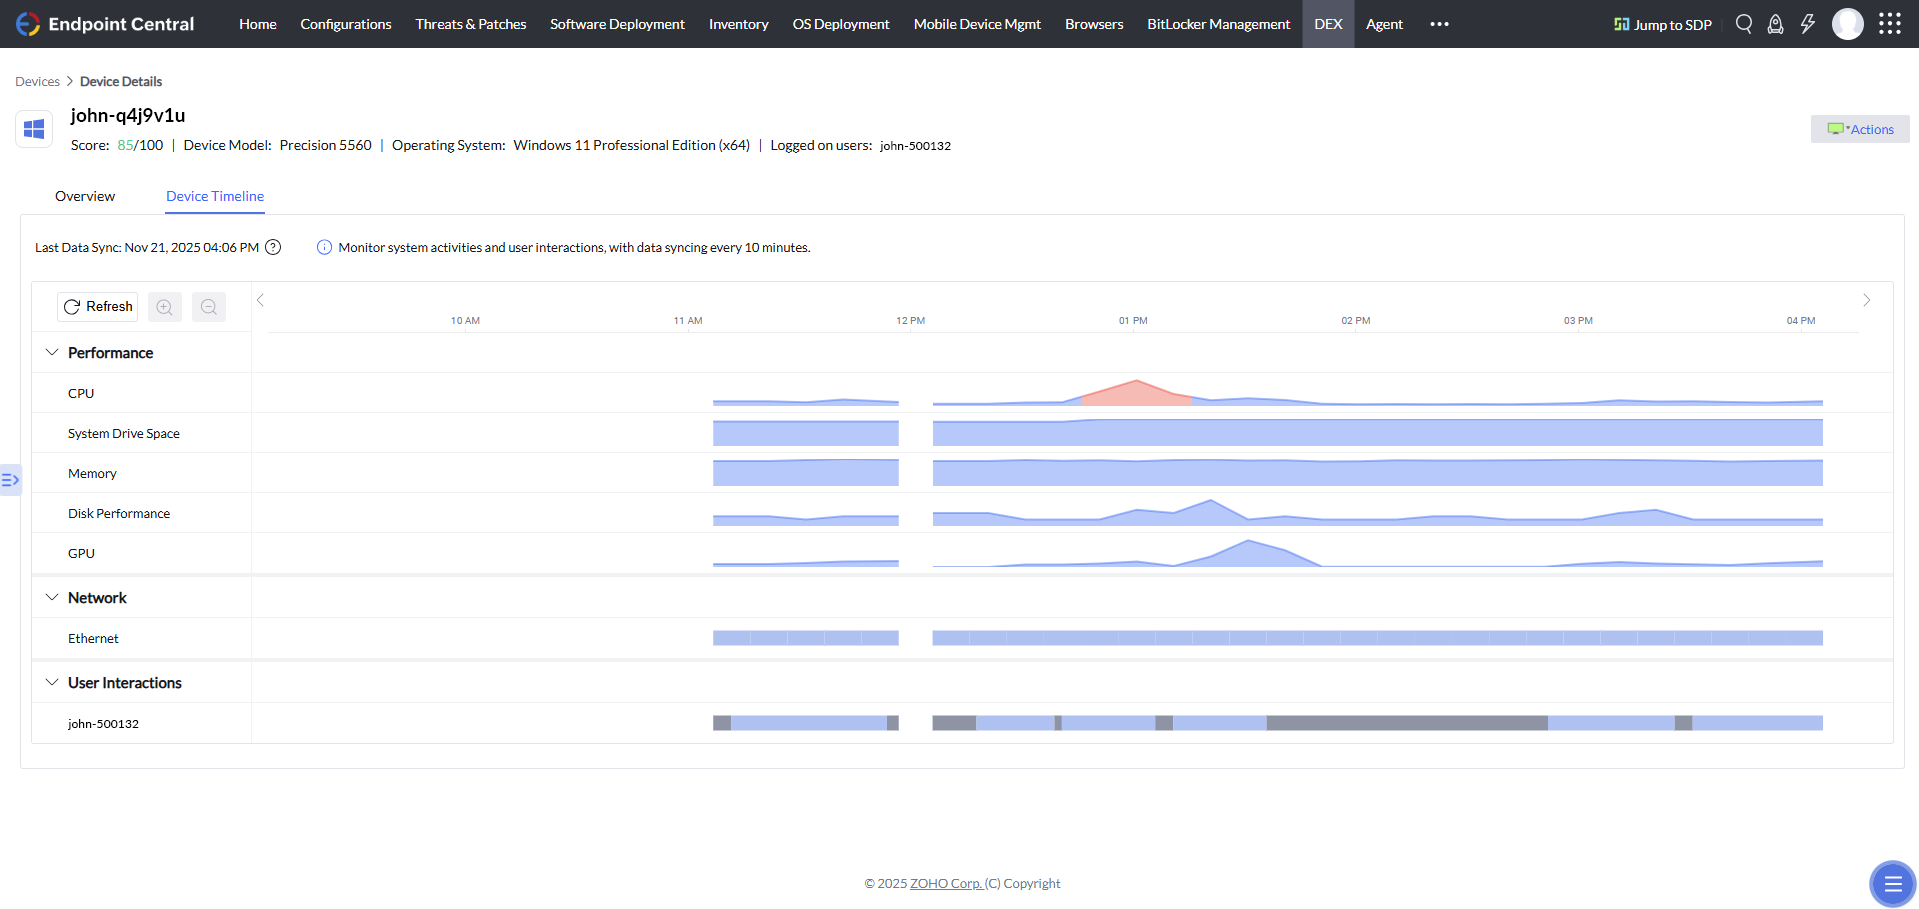Viewport: 1919px width, 909px height.
Task: Select the DEX menu
Action: tap(1328, 24)
